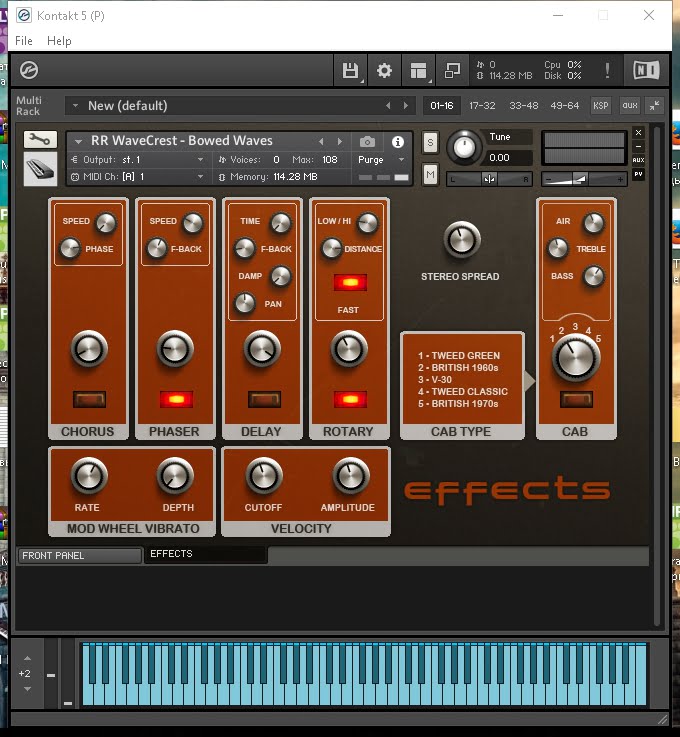680x737 pixels.
Task: Solo the instrument with S button
Action: pyautogui.click(x=430, y=142)
